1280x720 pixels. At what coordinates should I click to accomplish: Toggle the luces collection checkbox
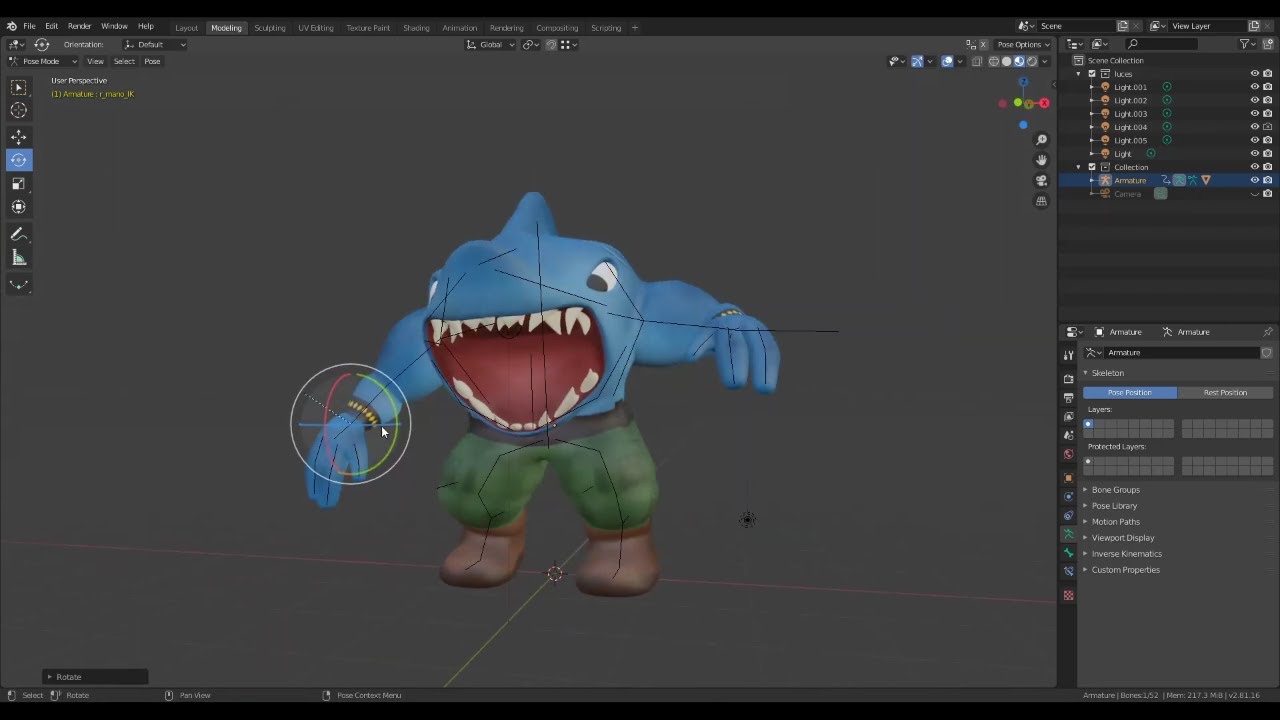point(1092,74)
